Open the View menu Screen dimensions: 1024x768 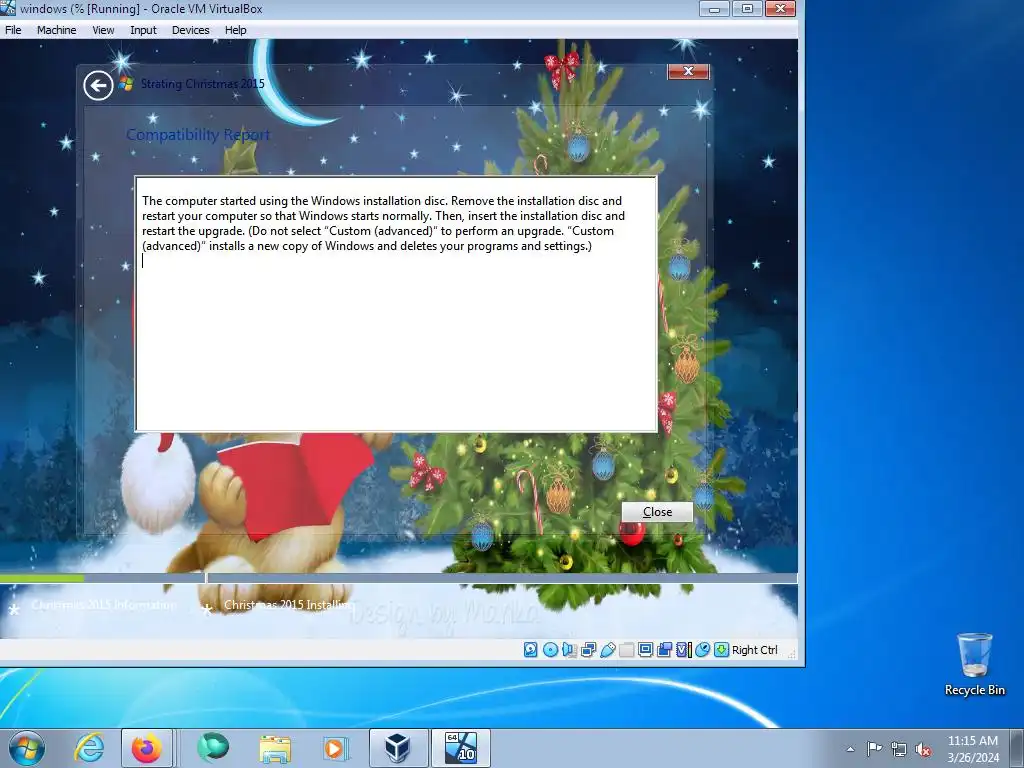click(x=103, y=30)
